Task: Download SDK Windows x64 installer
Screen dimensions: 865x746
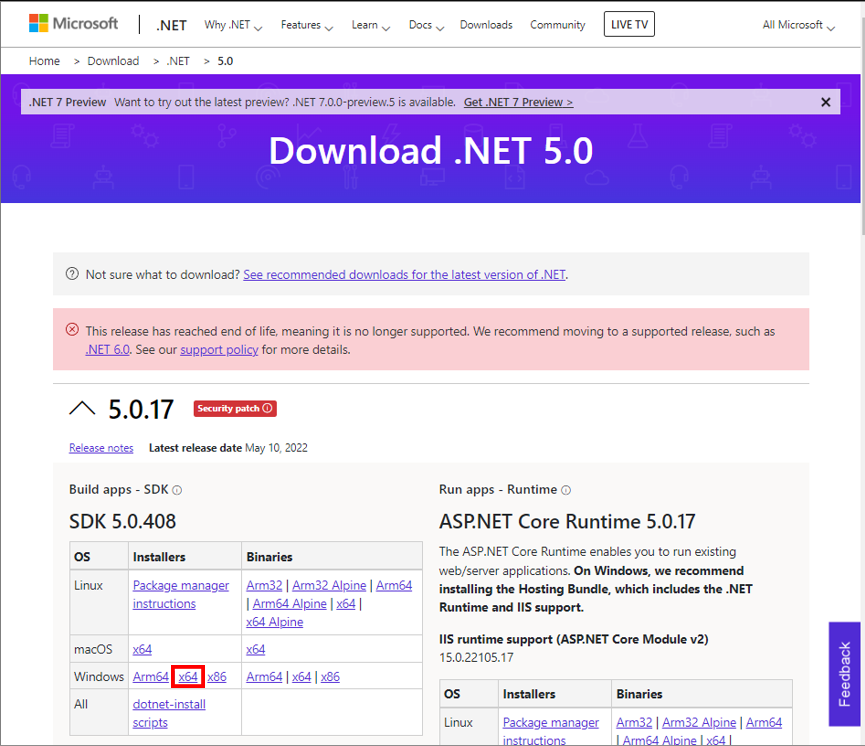Action: [188, 676]
